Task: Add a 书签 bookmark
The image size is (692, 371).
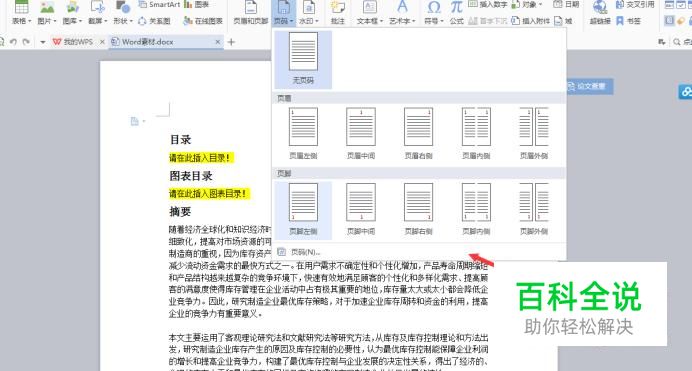Action: click(628, 21)
